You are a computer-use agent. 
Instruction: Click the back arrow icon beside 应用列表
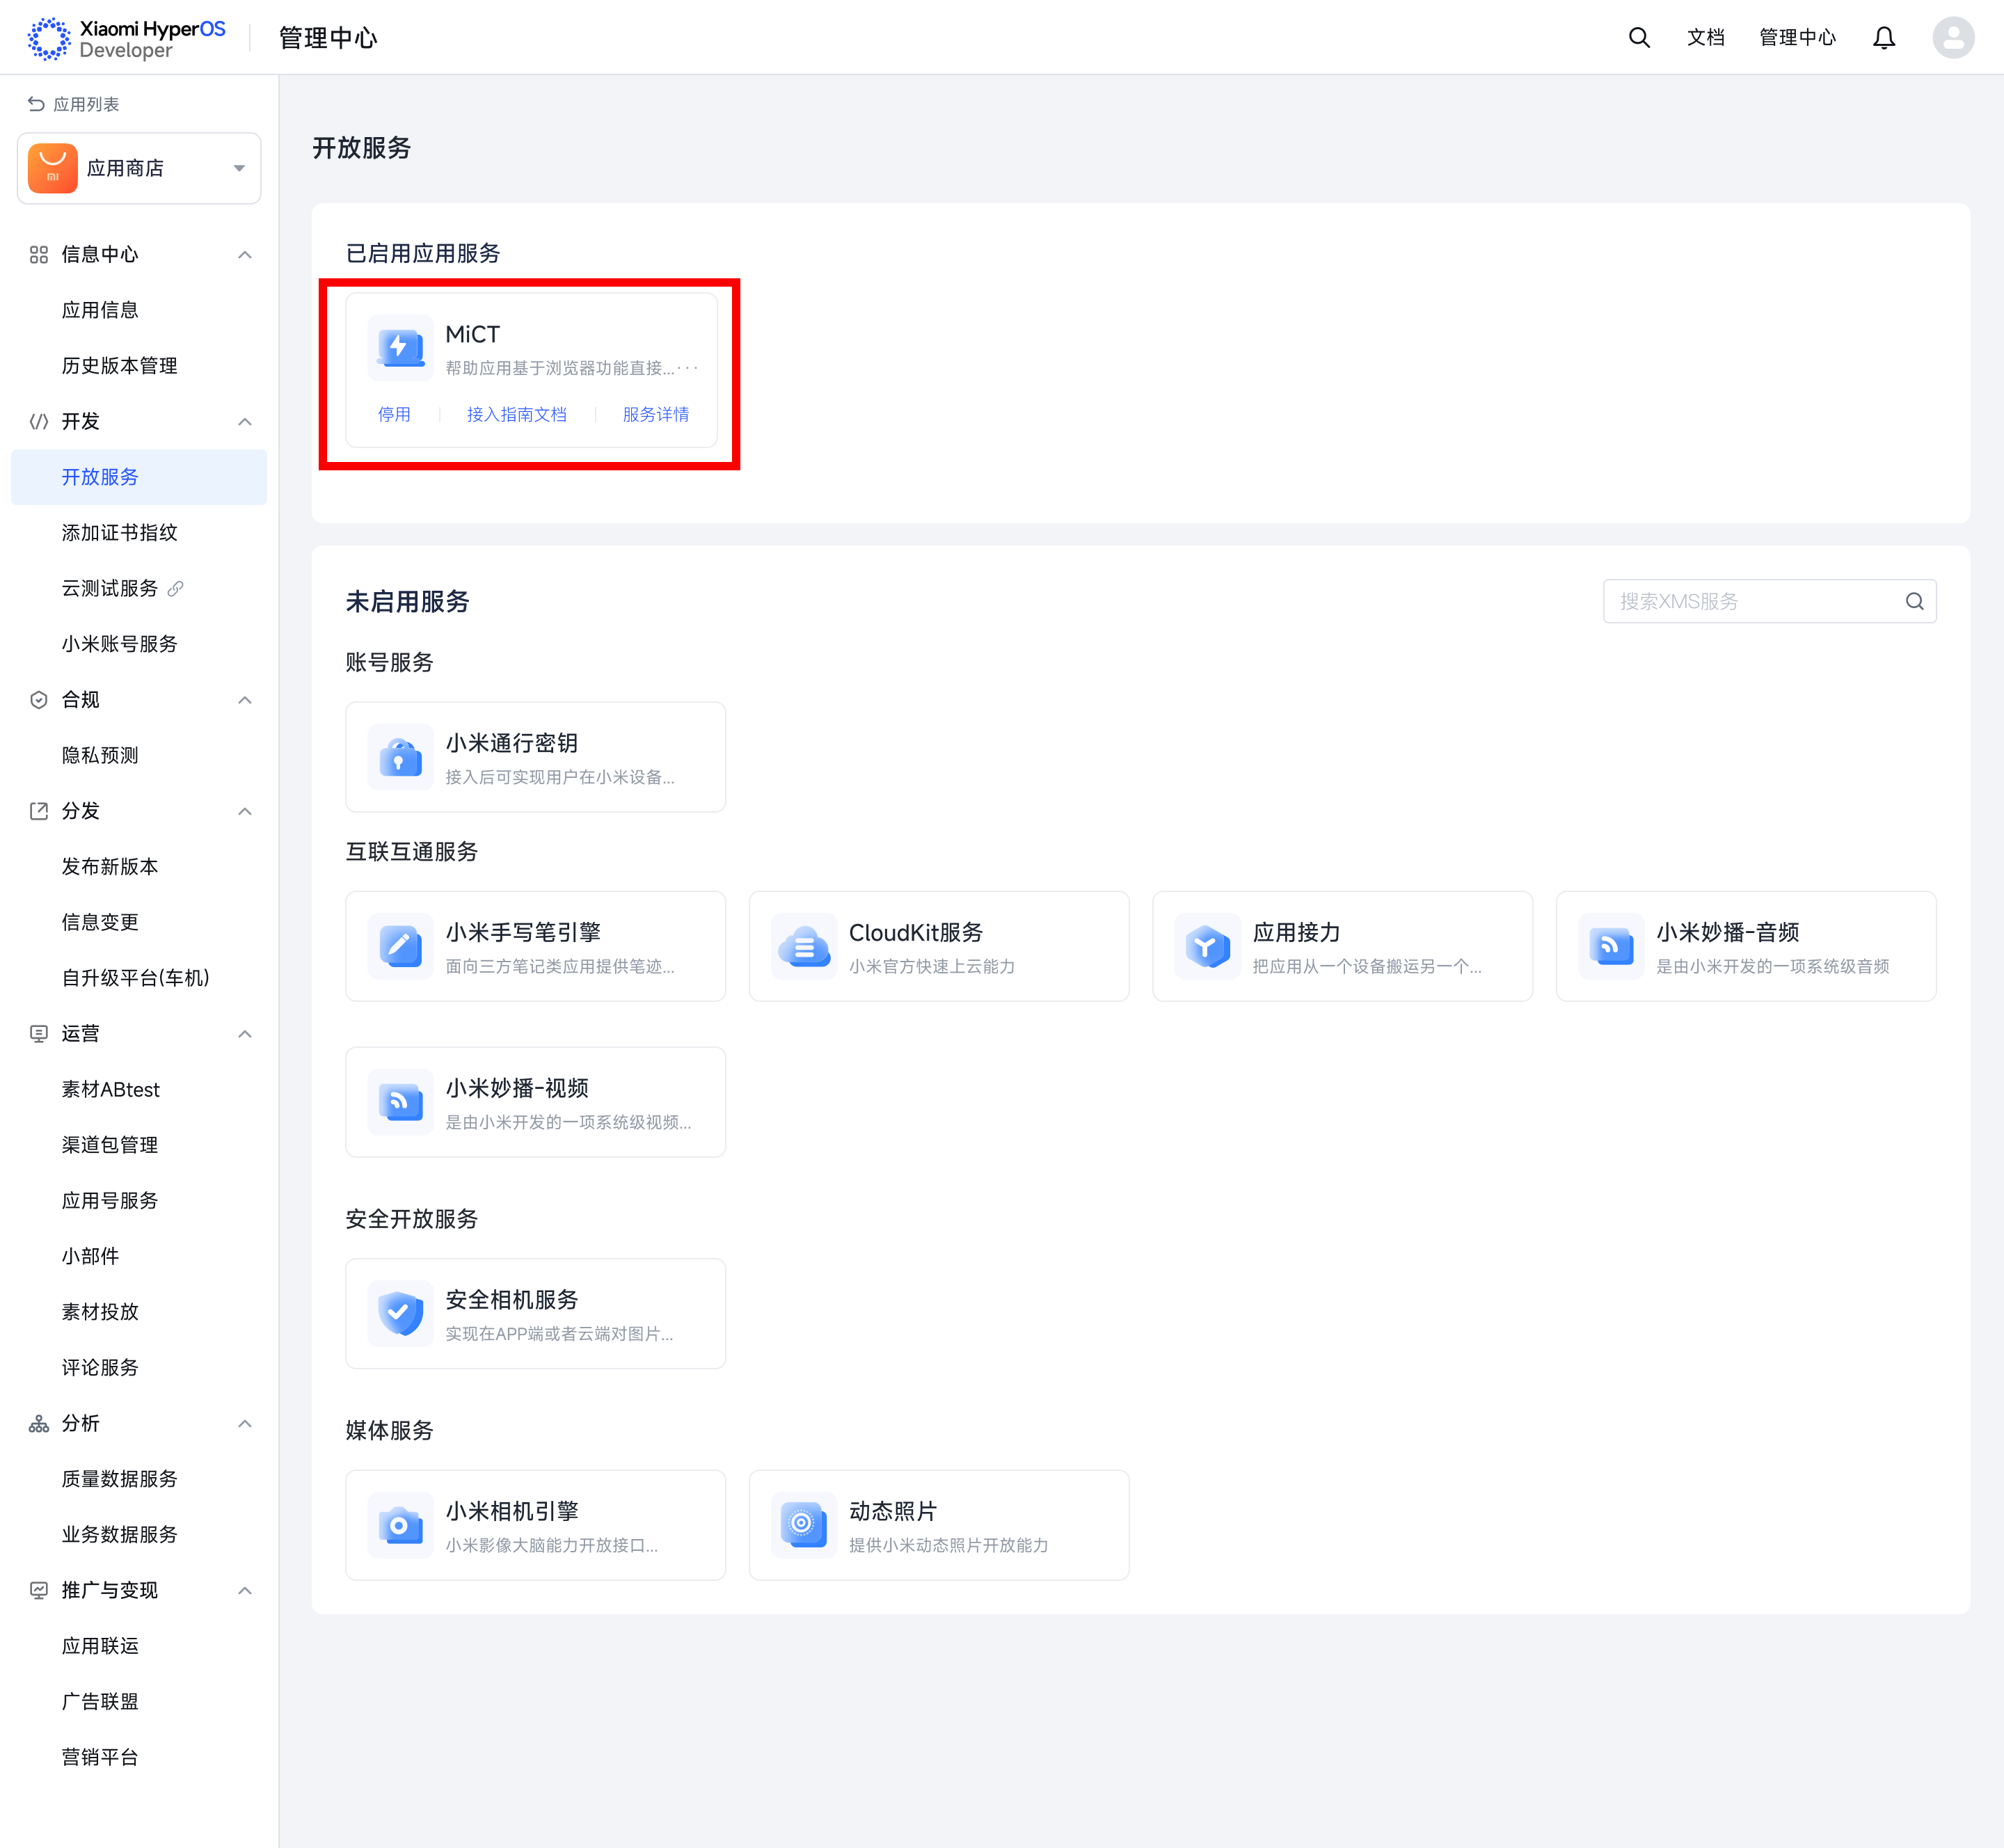36,104
